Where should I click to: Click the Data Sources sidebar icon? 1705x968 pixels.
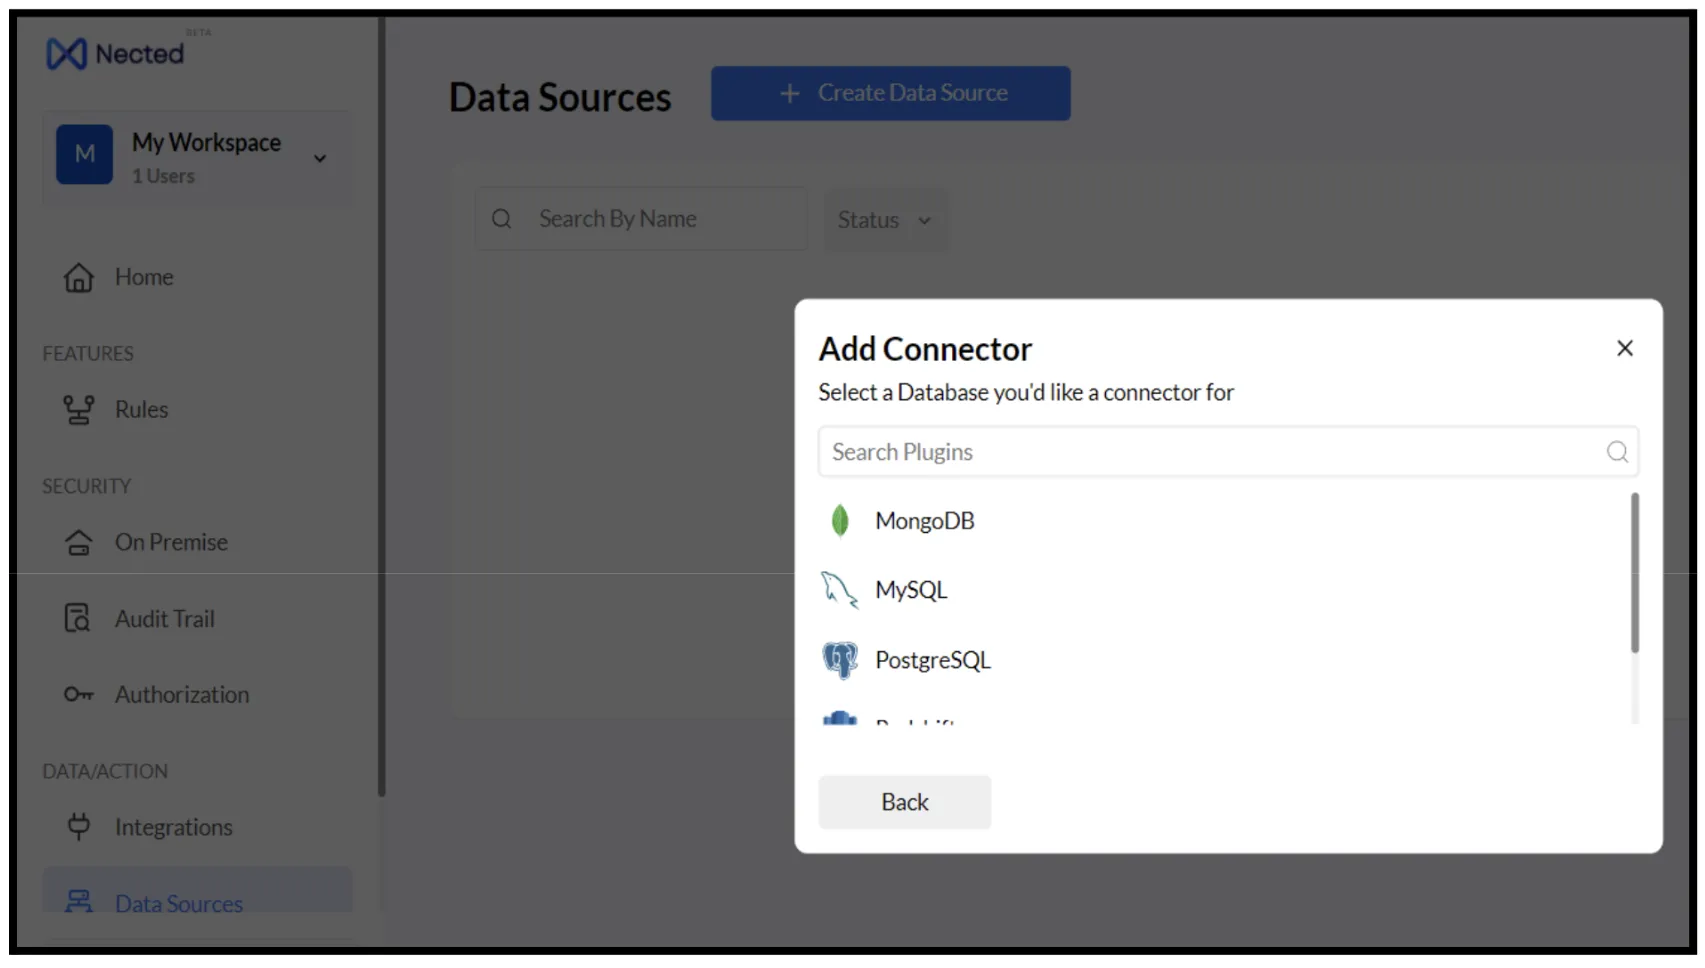79,901
